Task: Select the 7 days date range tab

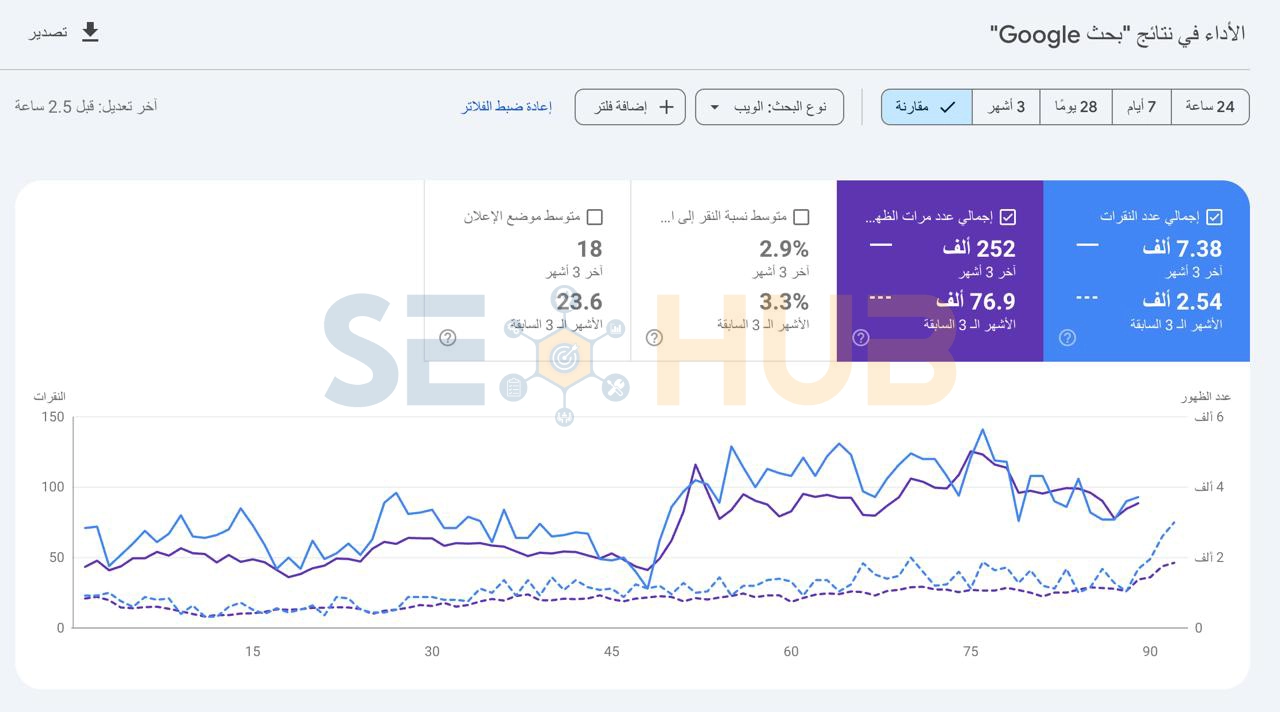Action: (x=1141, y=107)
